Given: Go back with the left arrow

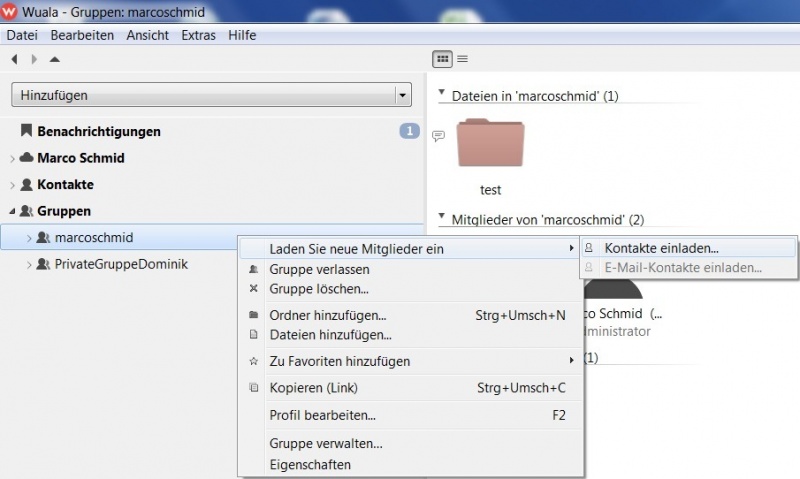Looking at the screenshot, I should [14, 59].
